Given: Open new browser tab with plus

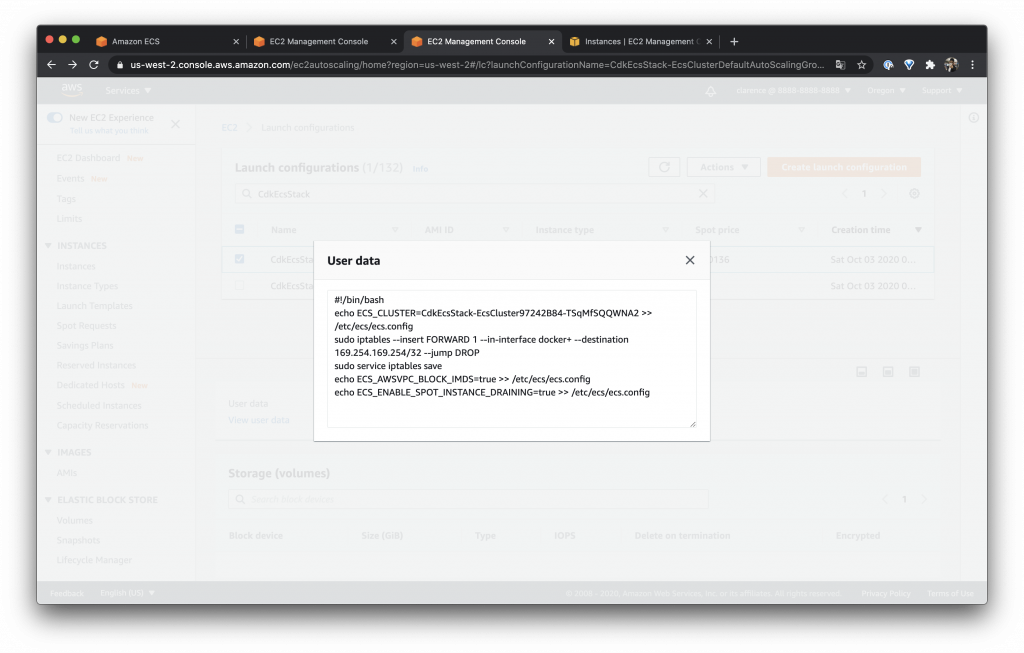Looking at the screenshot, I should pyautogui.click(x=734, y=41).
